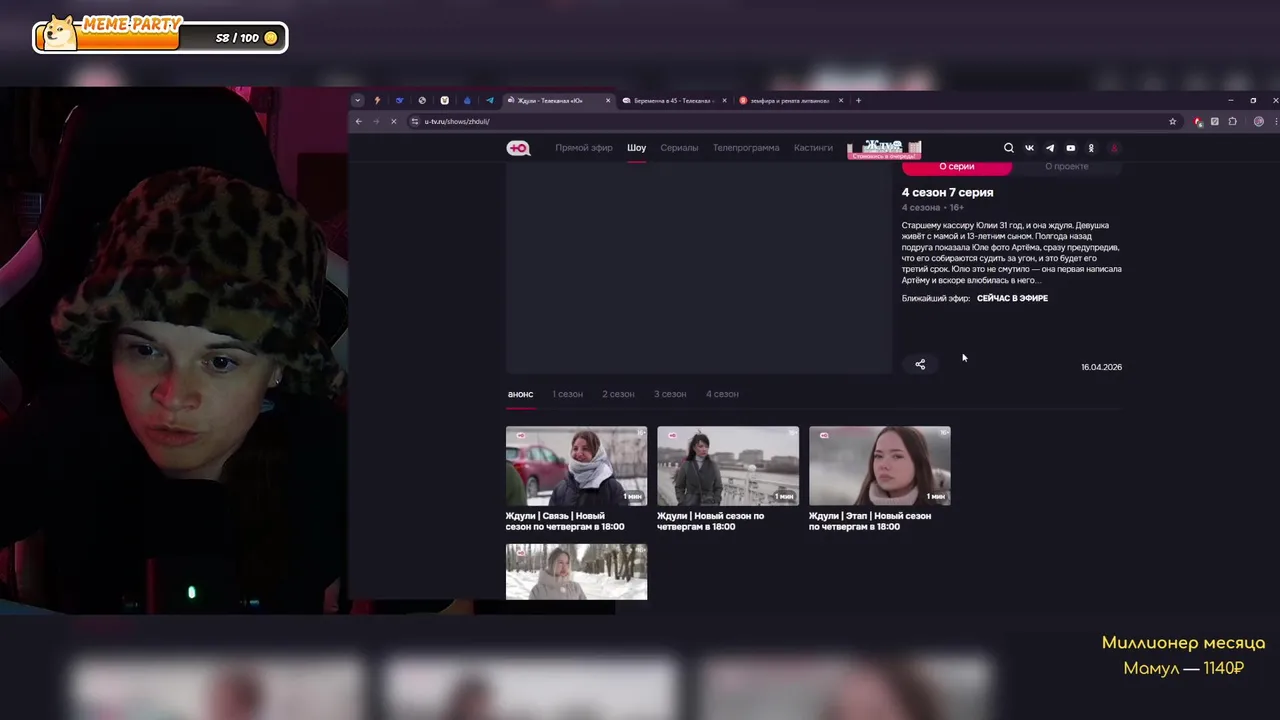Switch to the pinned Telegram browser tab
The height and width of the screenshot is (720, 1280).
click(x=490, y=100)
